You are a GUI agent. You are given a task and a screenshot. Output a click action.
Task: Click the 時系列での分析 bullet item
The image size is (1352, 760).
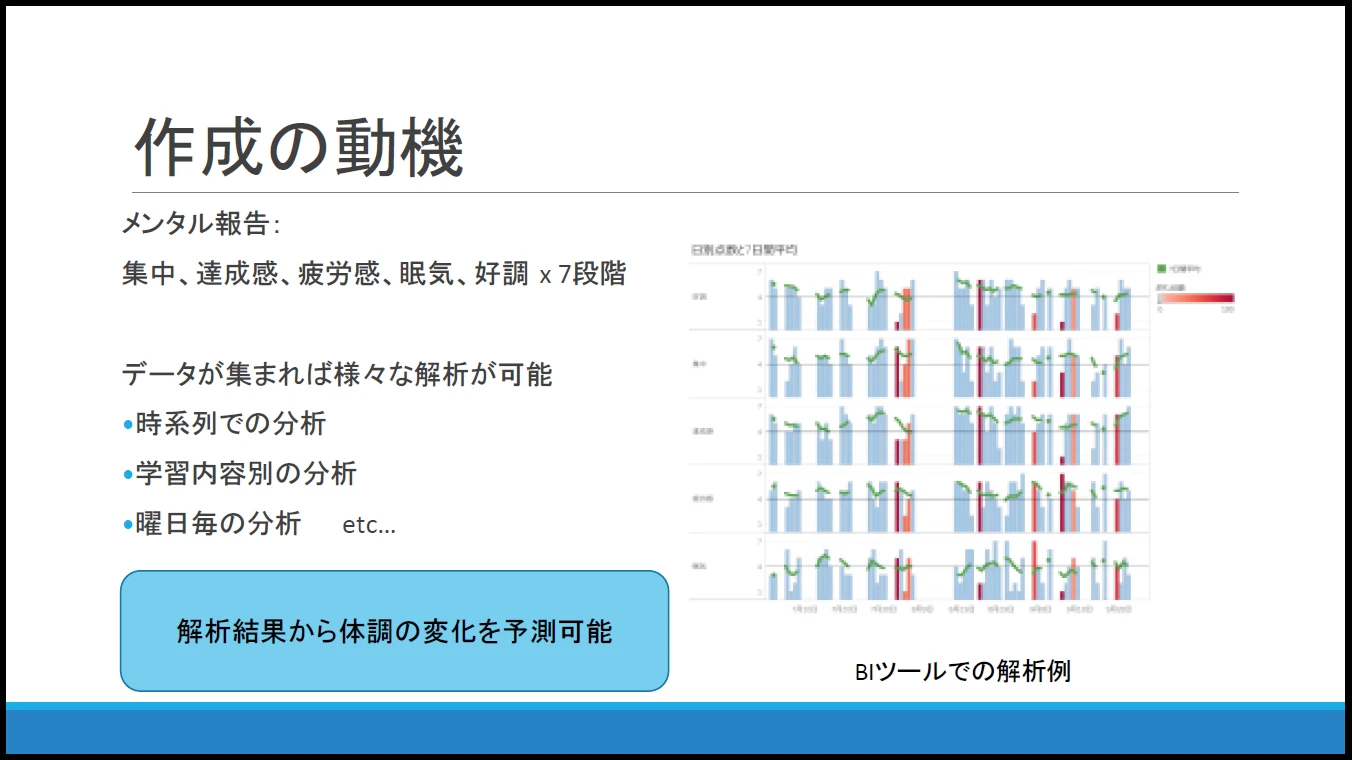click(x=230, y=424)
